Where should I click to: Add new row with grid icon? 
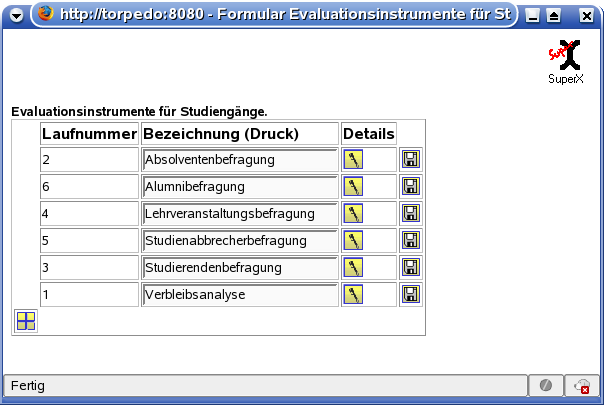tap(26, 321)
